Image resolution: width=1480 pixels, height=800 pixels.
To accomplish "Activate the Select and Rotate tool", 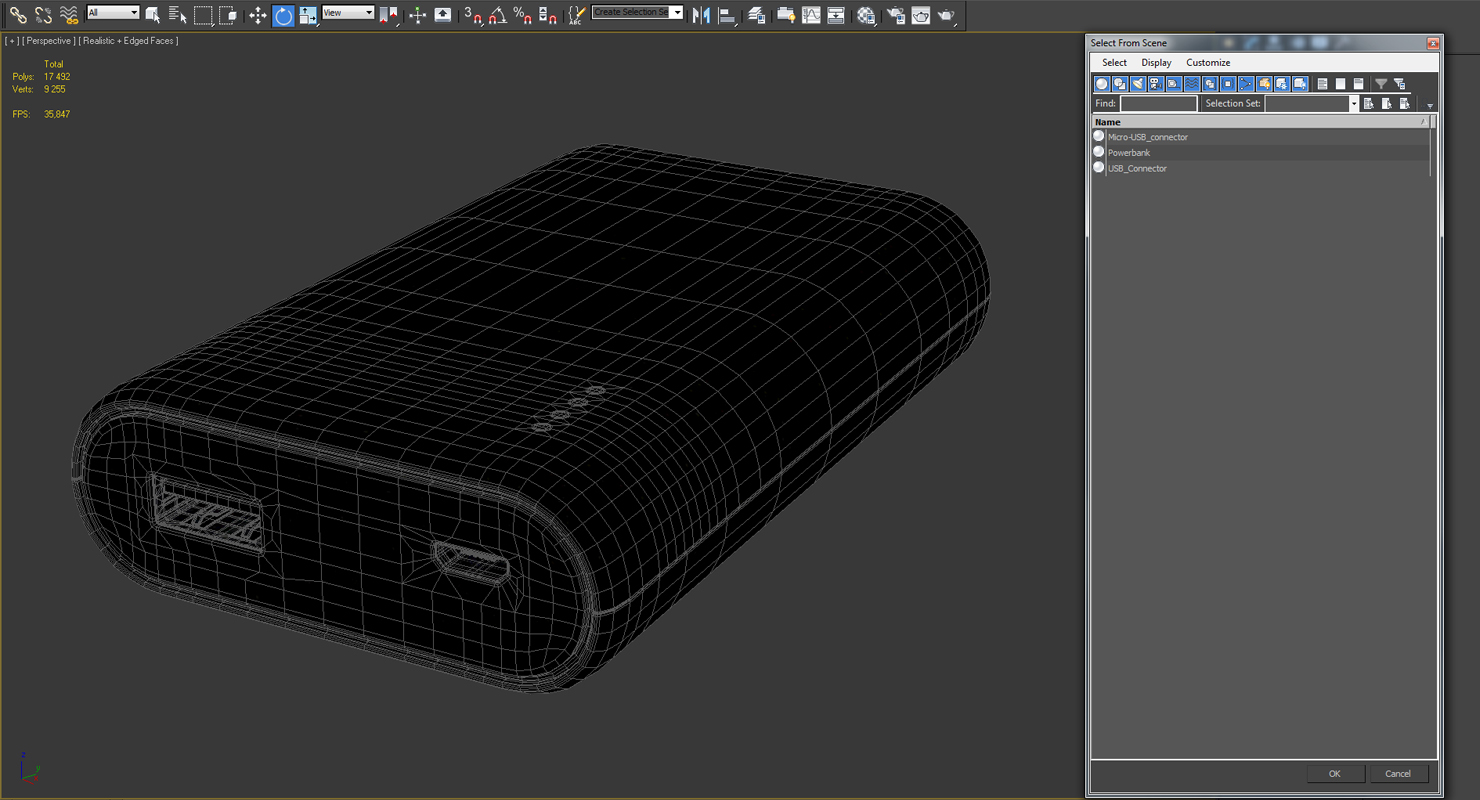I will point(283,15).
